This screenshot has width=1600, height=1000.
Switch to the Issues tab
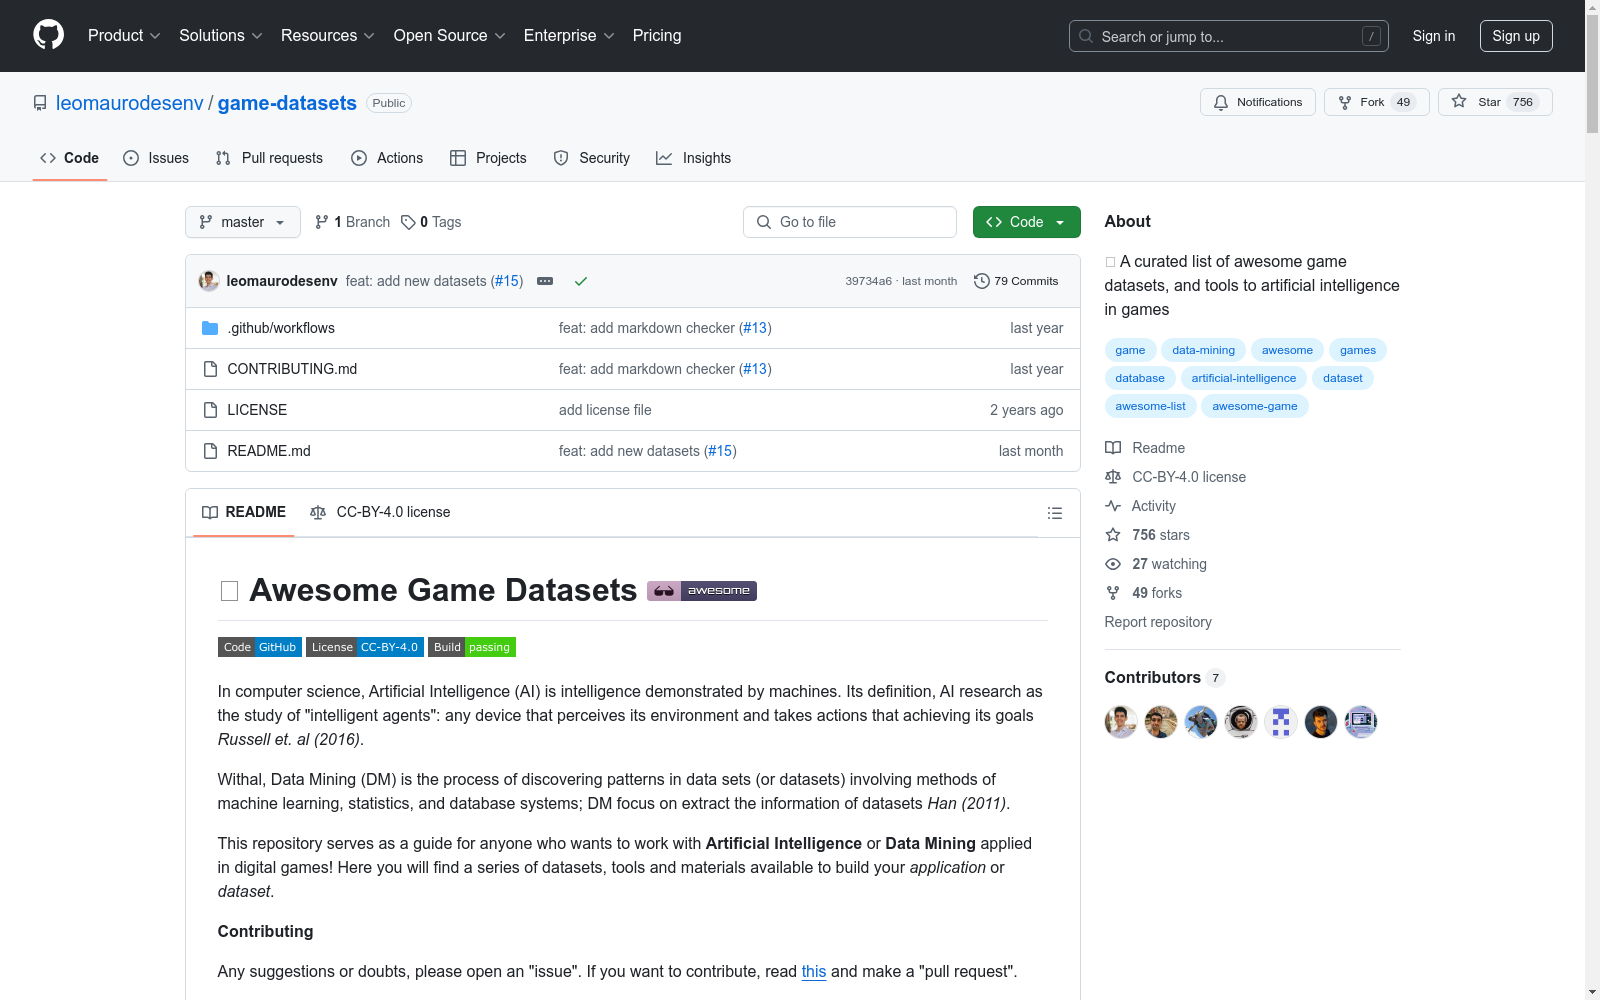pyautogui.click(x=156, y=158)
